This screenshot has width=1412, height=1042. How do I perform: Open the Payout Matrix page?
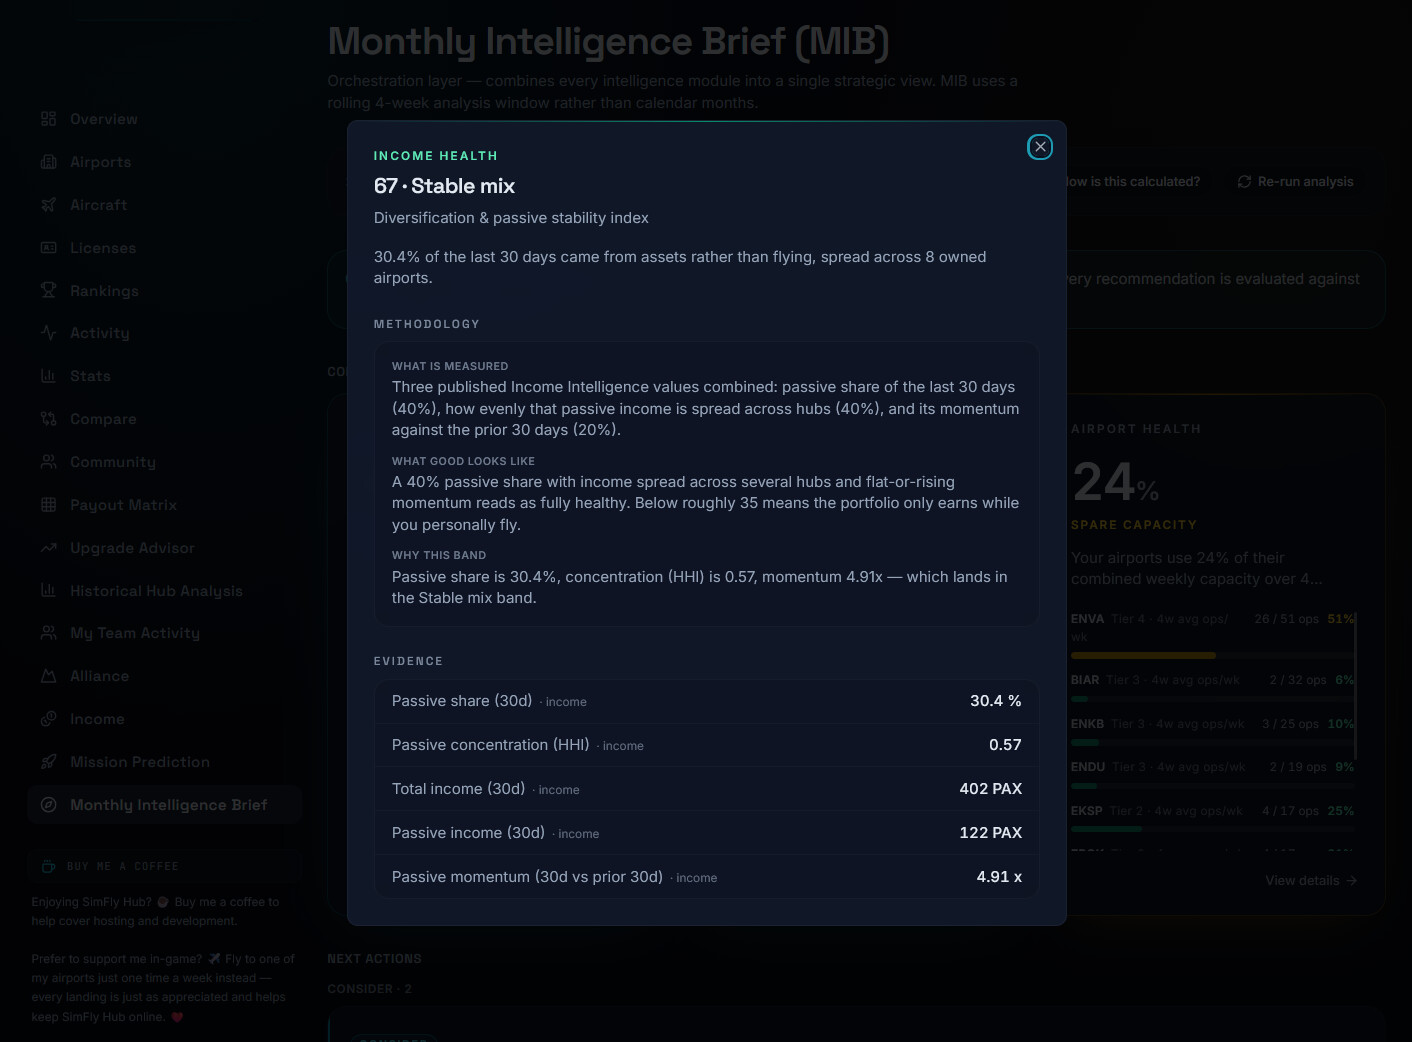[165, 505]
